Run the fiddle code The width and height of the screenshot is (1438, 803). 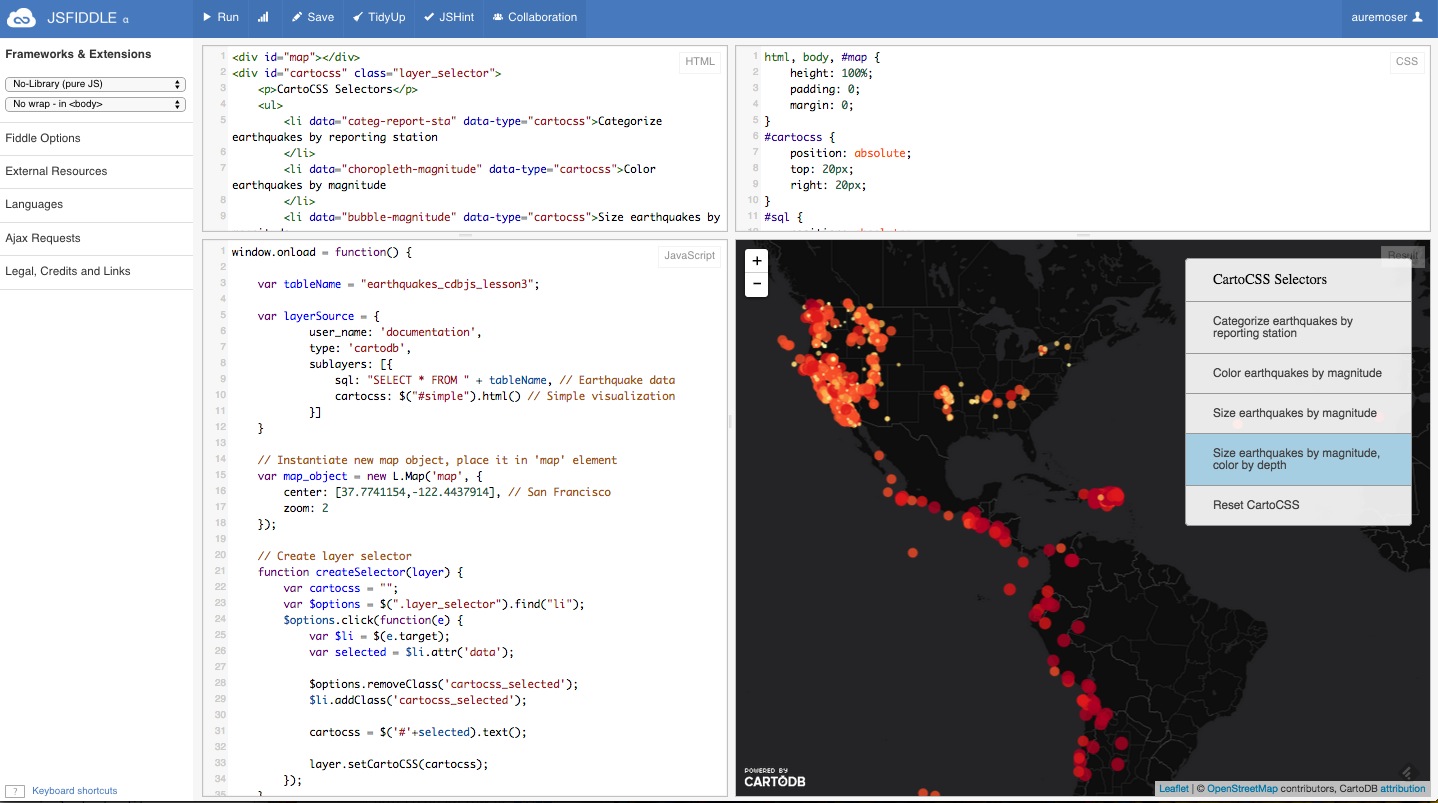220,17
